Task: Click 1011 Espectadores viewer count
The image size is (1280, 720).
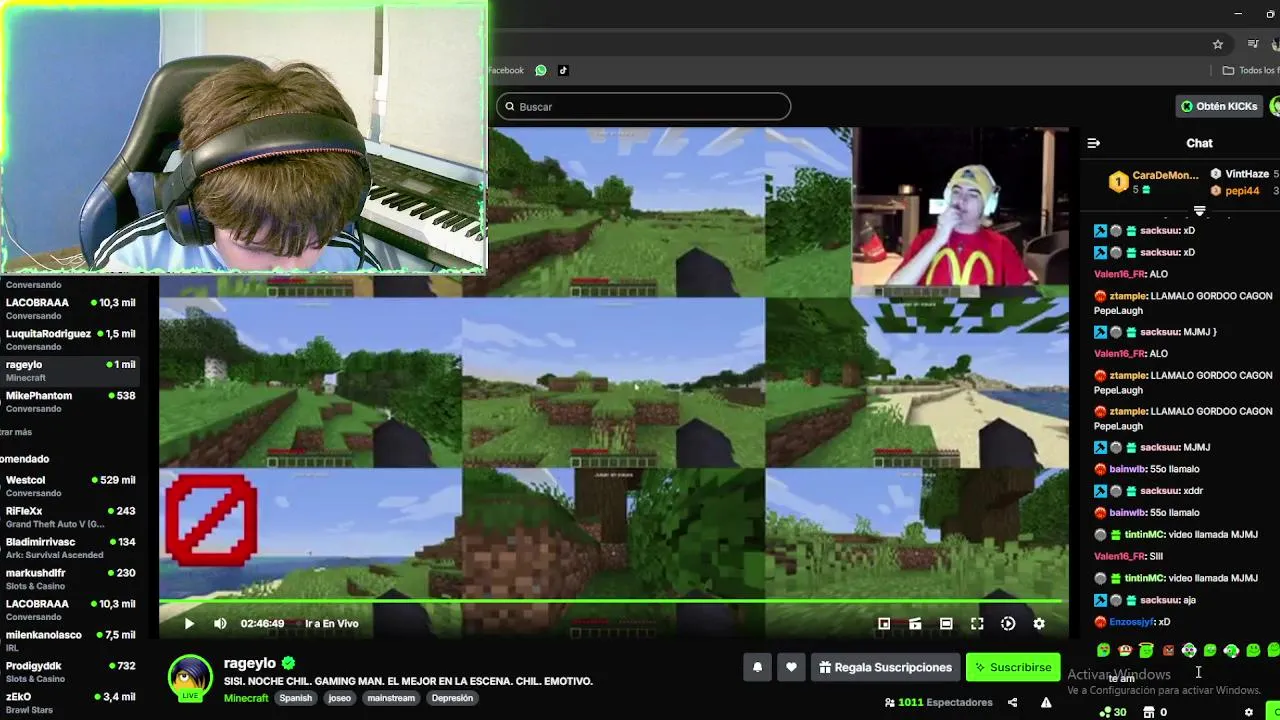Action: coord(939,702)
